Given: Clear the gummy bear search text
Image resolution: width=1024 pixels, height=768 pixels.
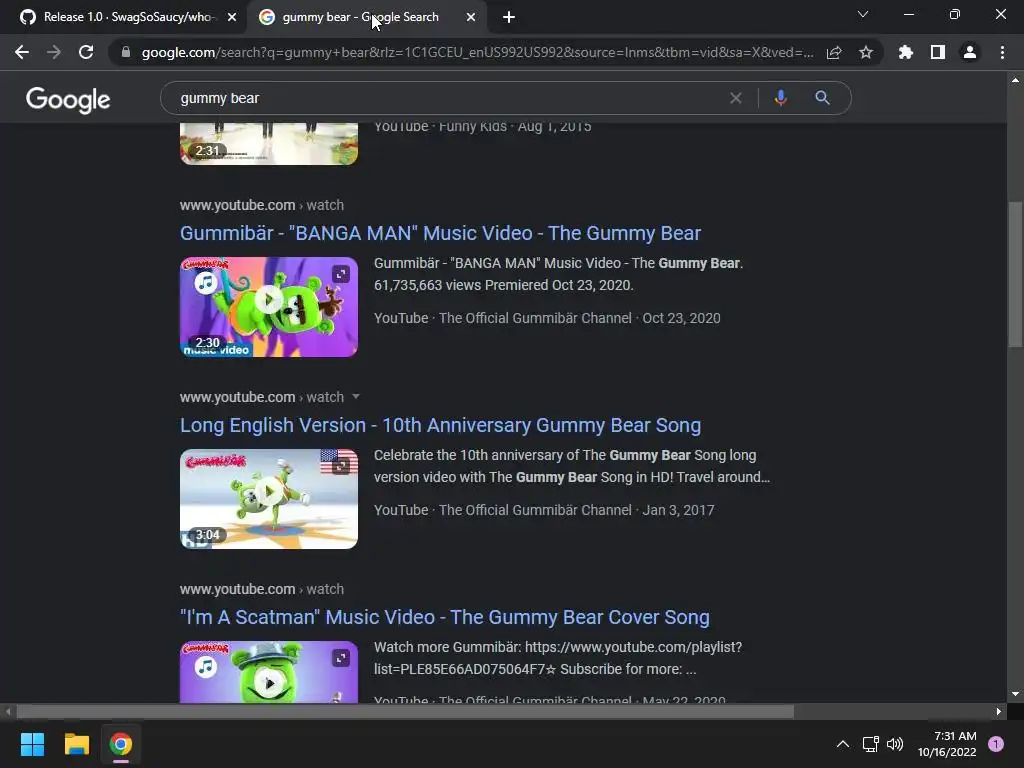Looking at the screenshot, I should point(735,98).
